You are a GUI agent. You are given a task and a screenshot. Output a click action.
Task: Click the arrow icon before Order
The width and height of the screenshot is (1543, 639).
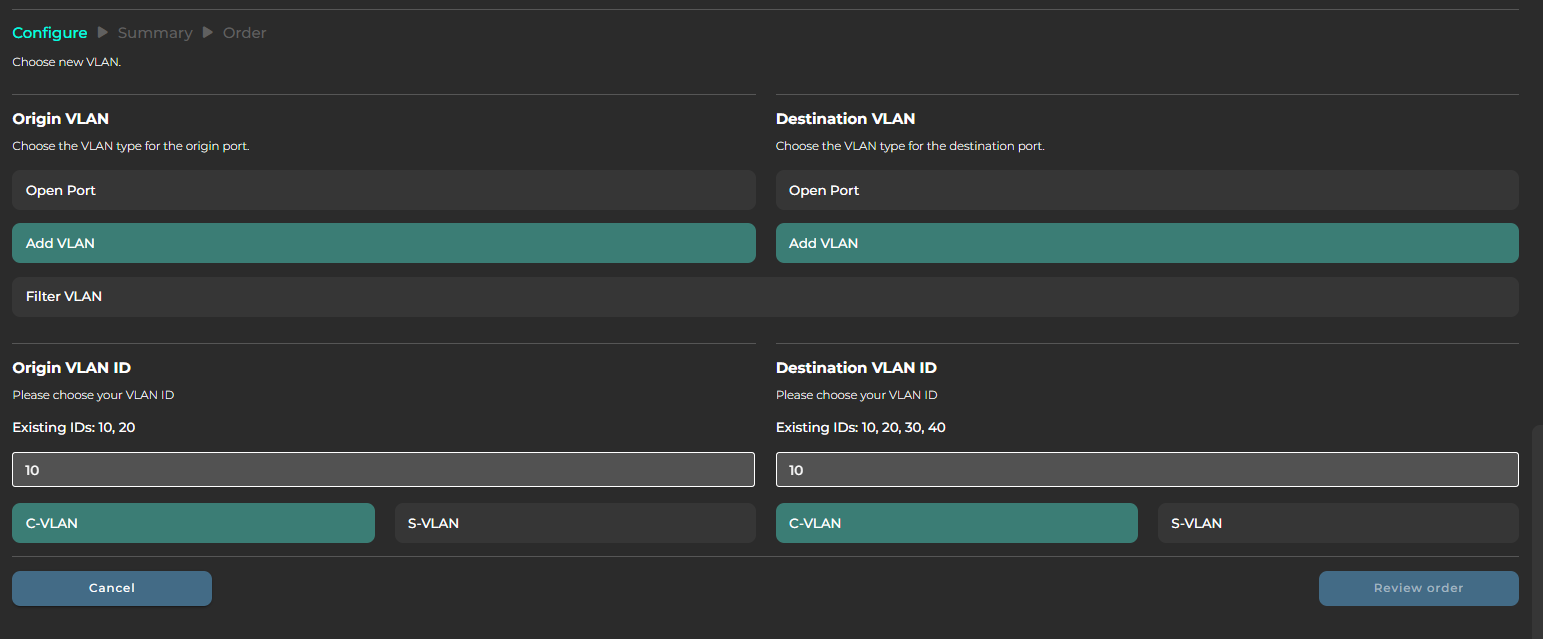(208, 33)
